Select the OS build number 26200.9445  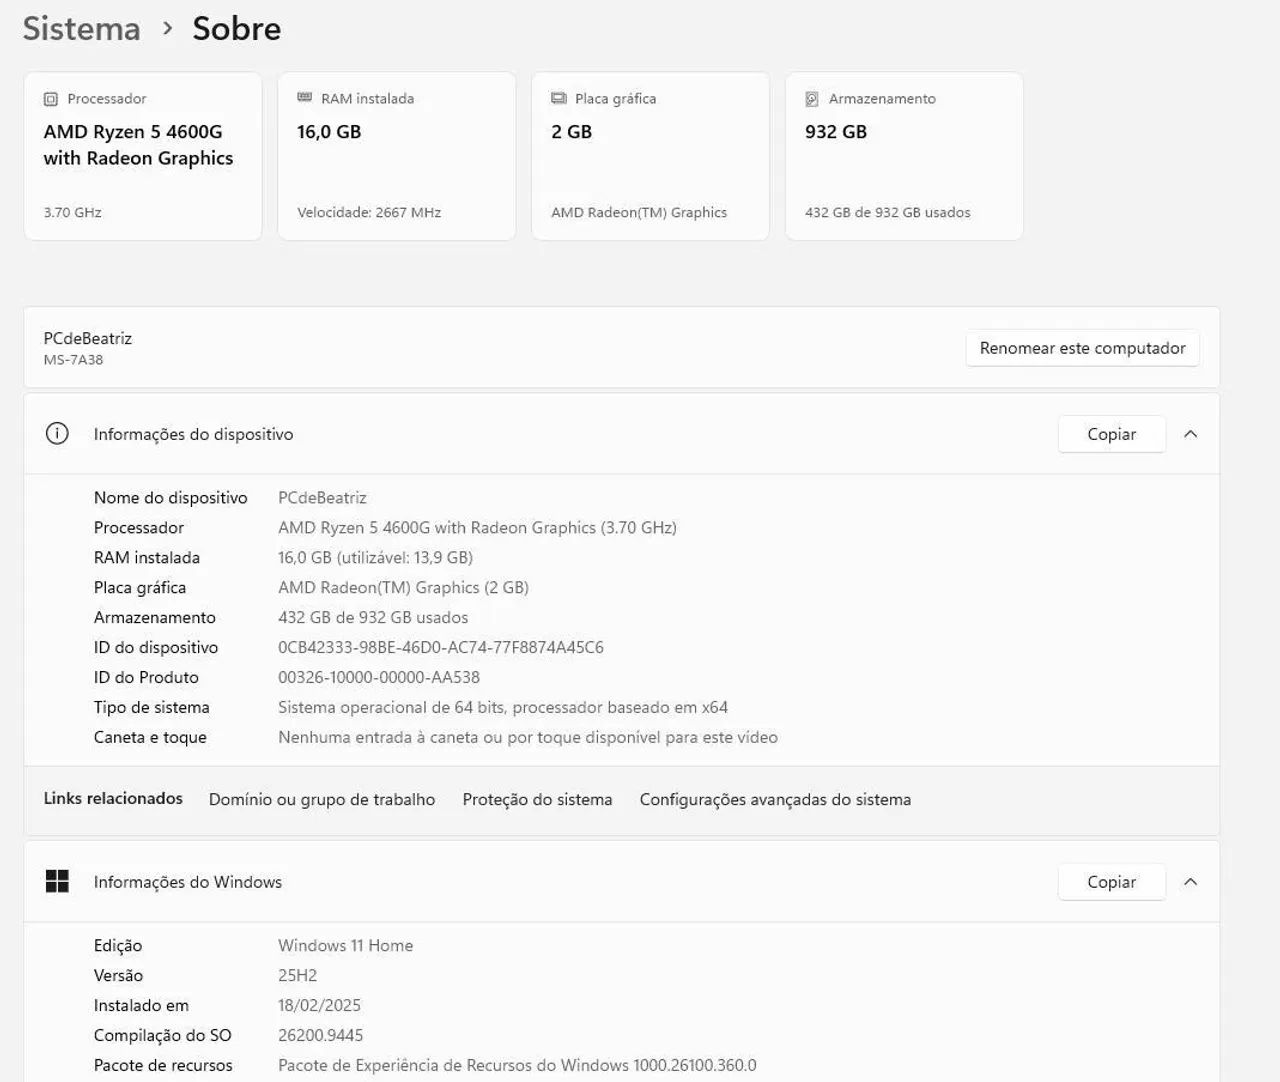pos(320,1036)
